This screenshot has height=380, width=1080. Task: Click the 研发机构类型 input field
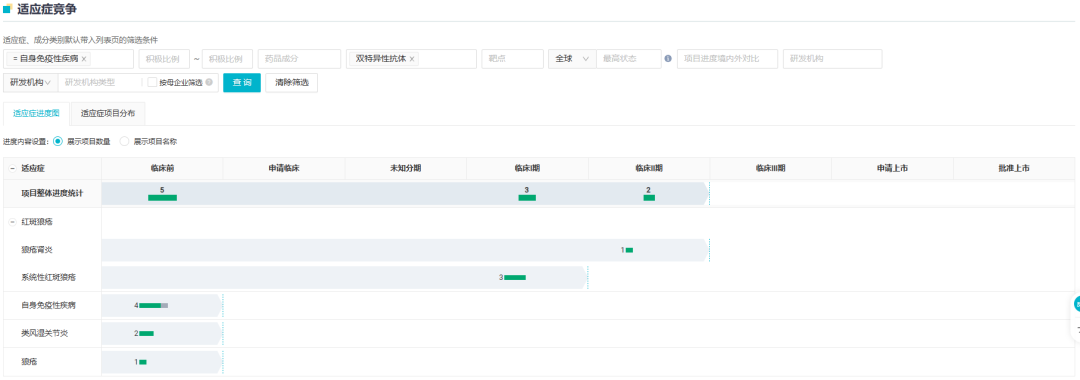(101, 83)
